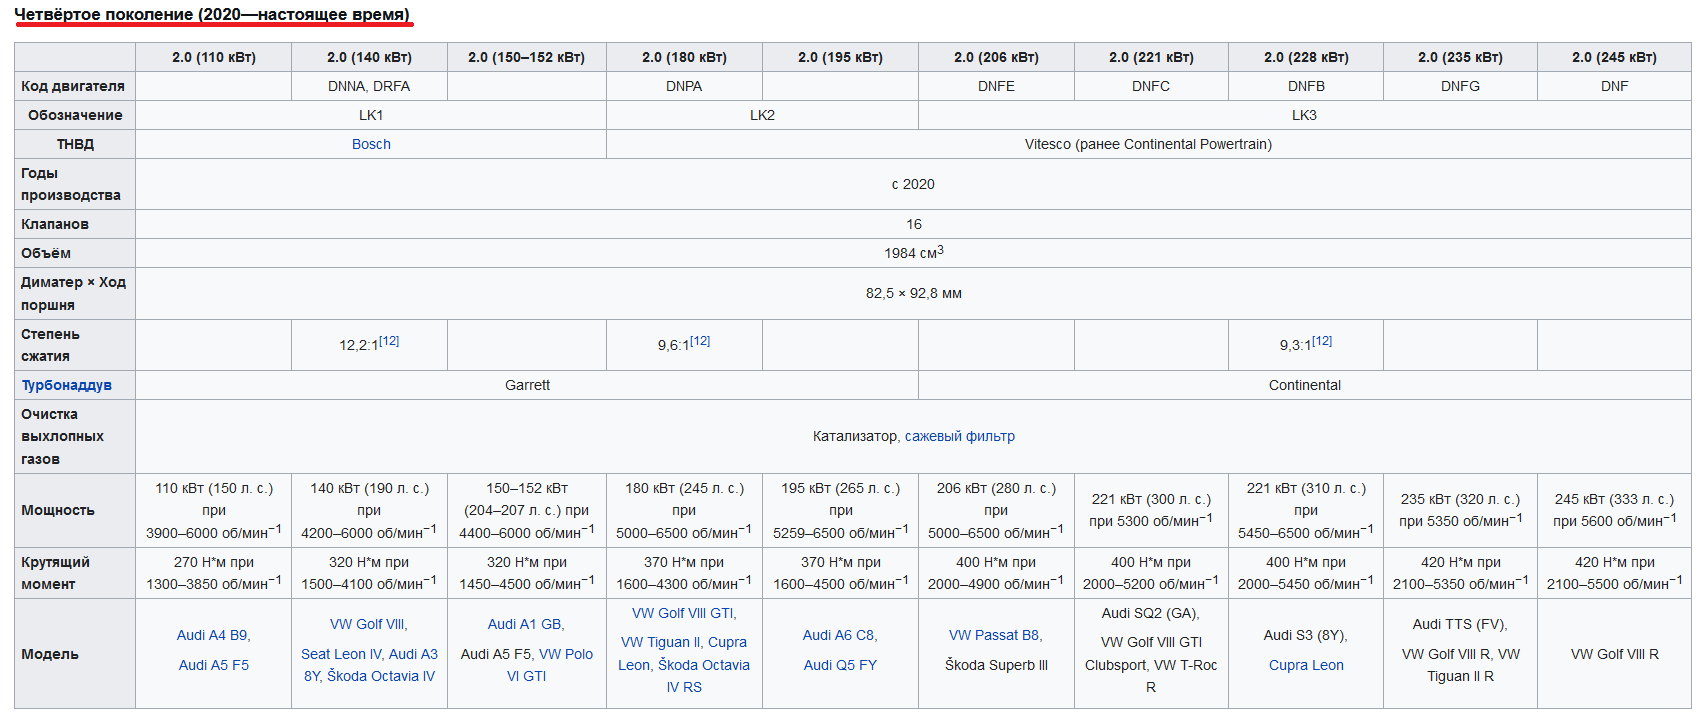The image size is (1701, 724).
Task: Select the с 2020 production years cell
Action: pyautogui.click(x=913, y=184)
